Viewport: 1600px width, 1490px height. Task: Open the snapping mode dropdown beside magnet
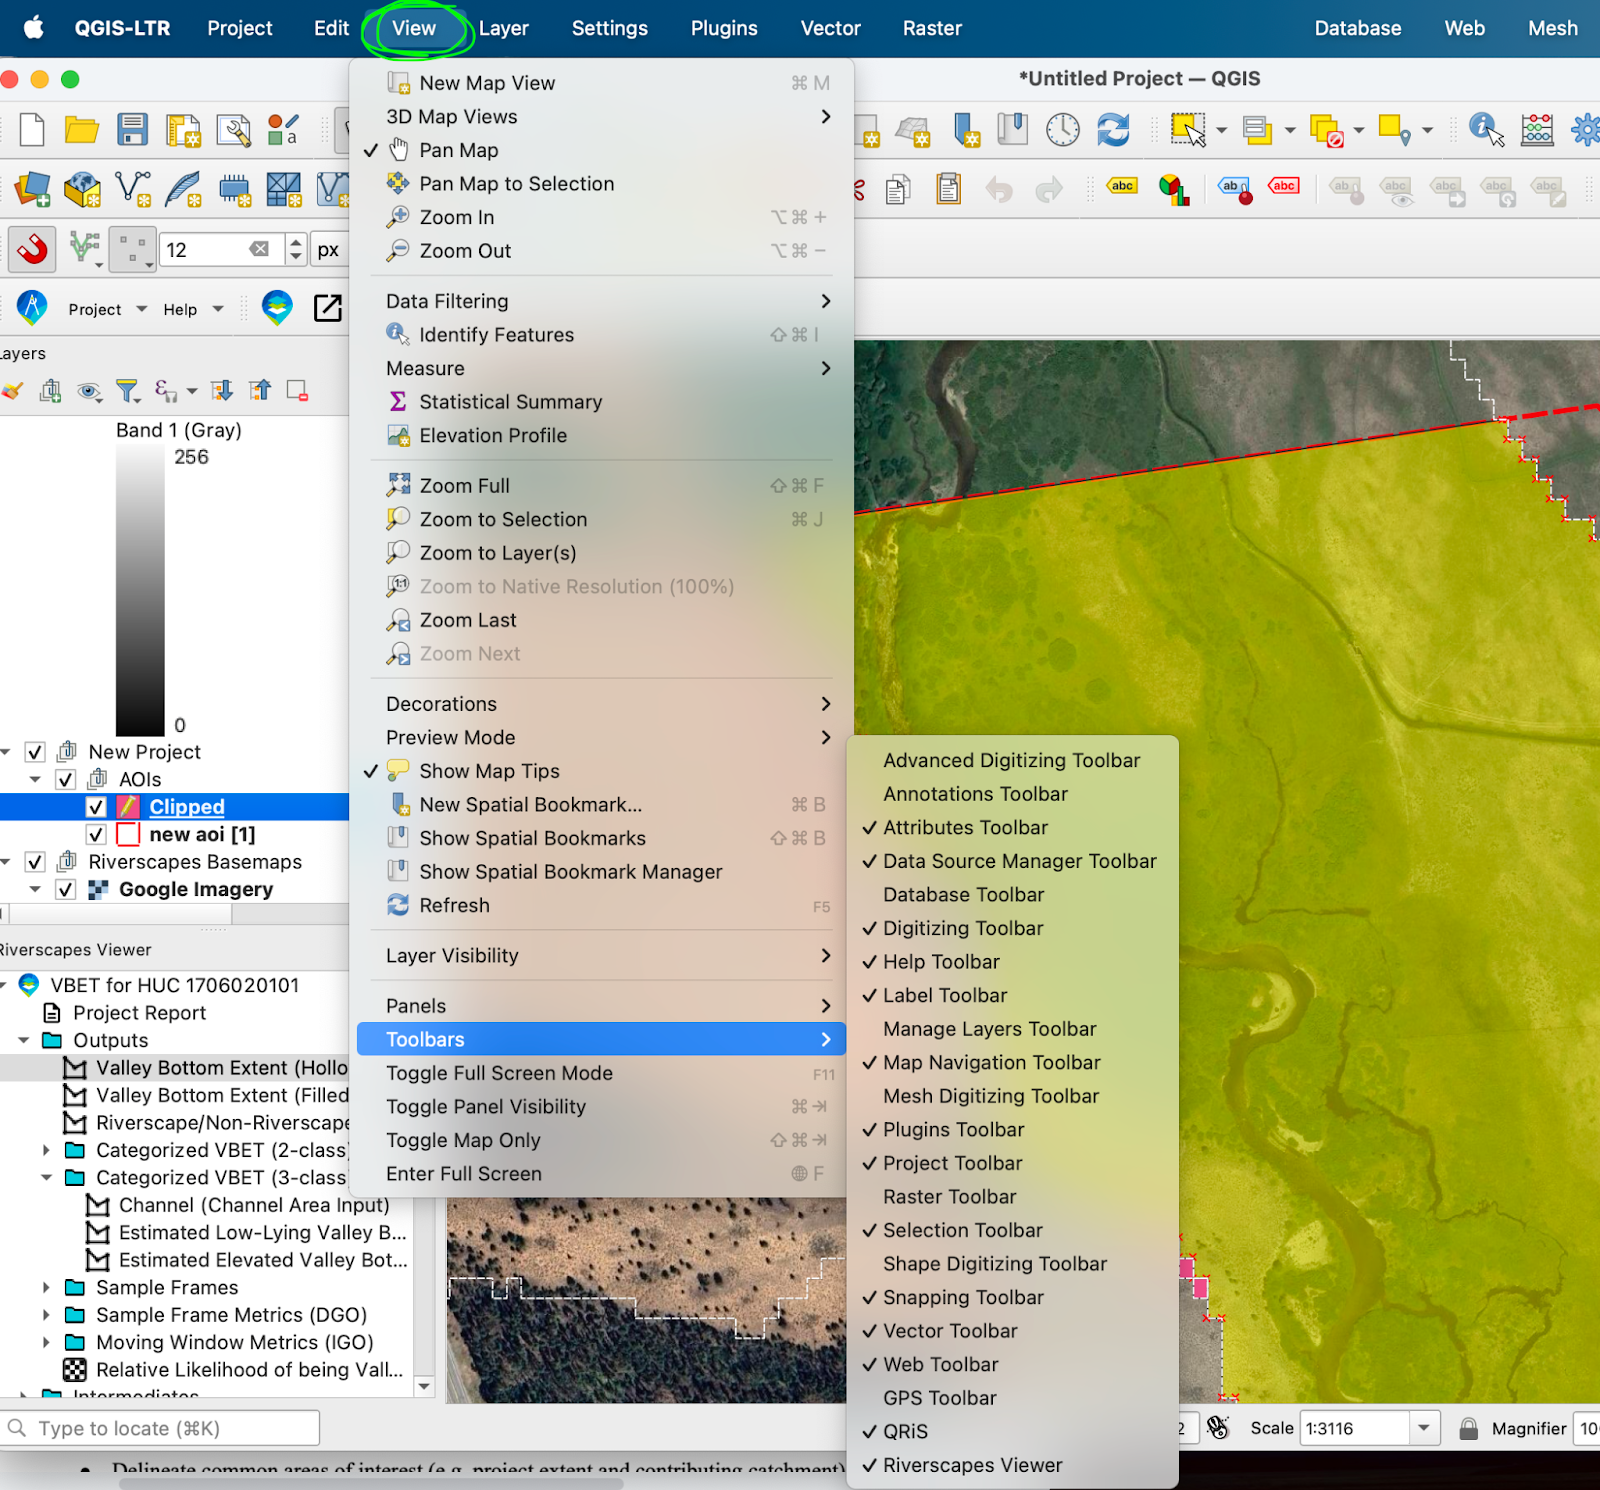coord(86,249)
